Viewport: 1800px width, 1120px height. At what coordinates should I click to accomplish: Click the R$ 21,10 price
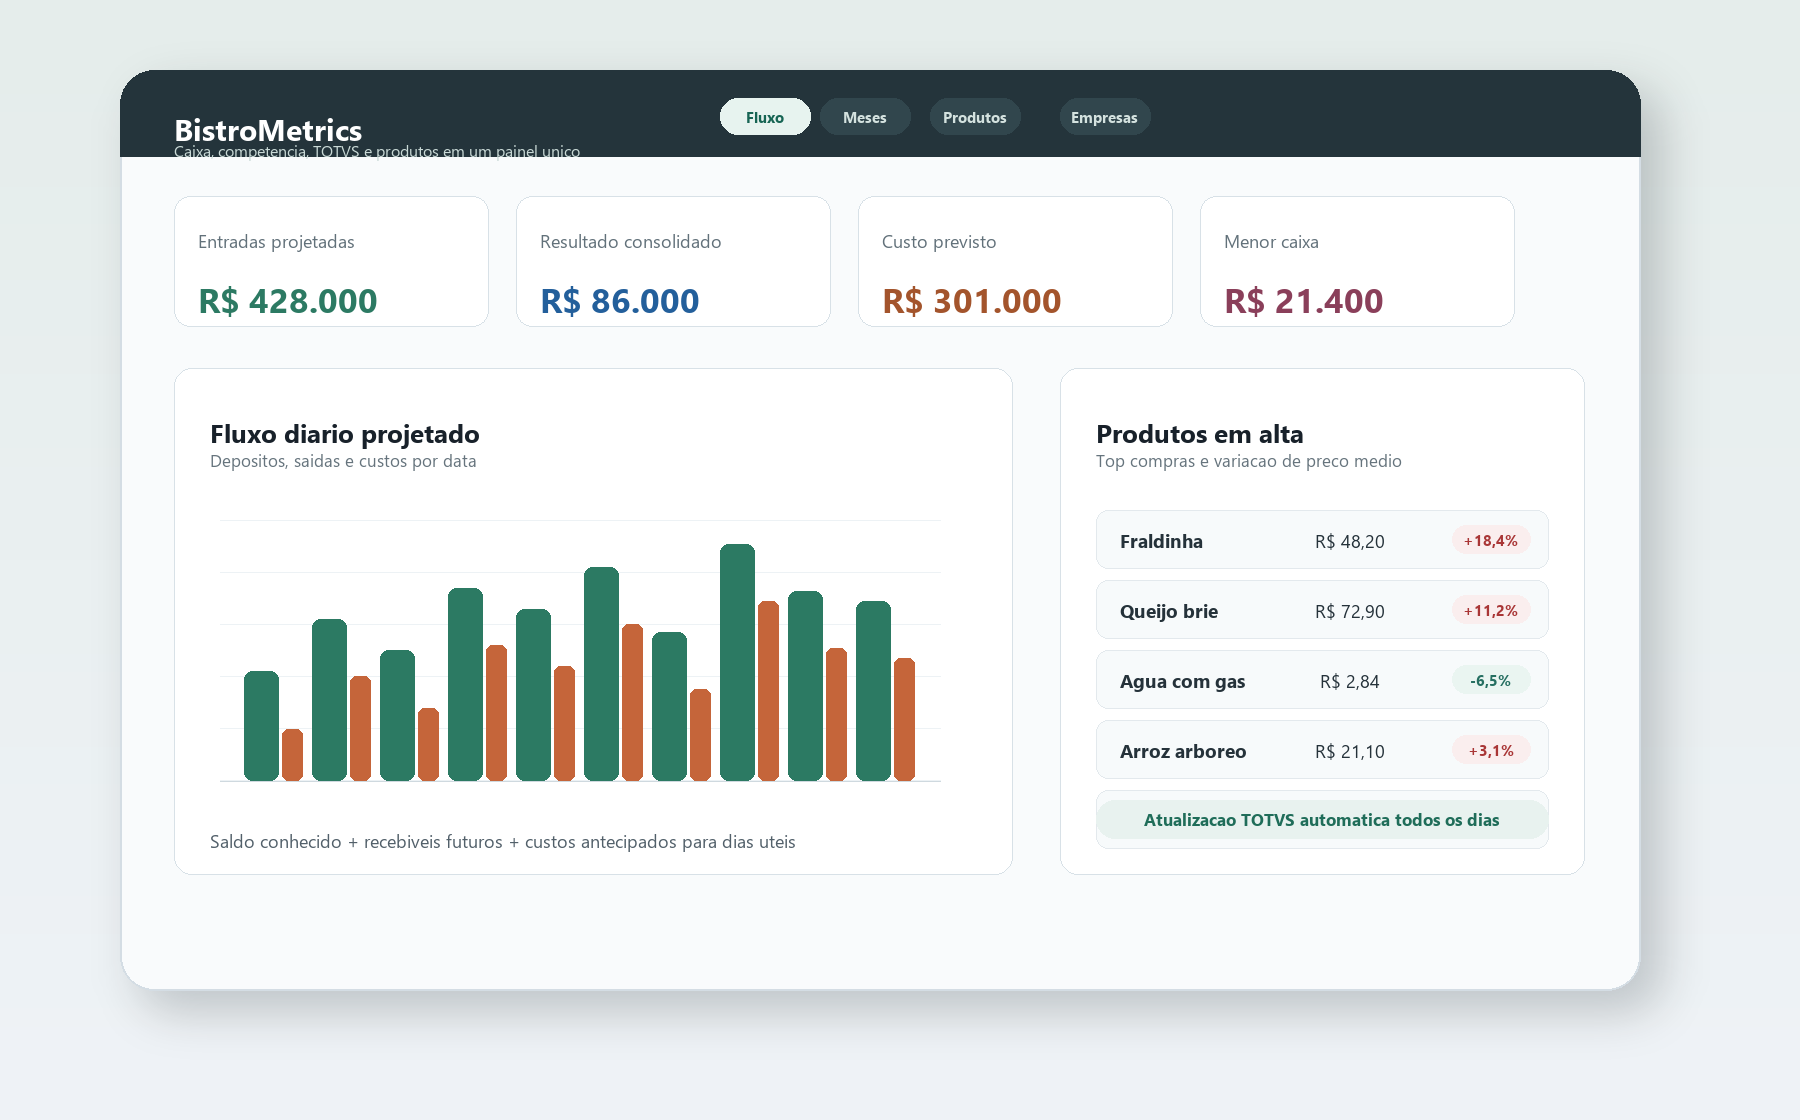click(1350, 751)
